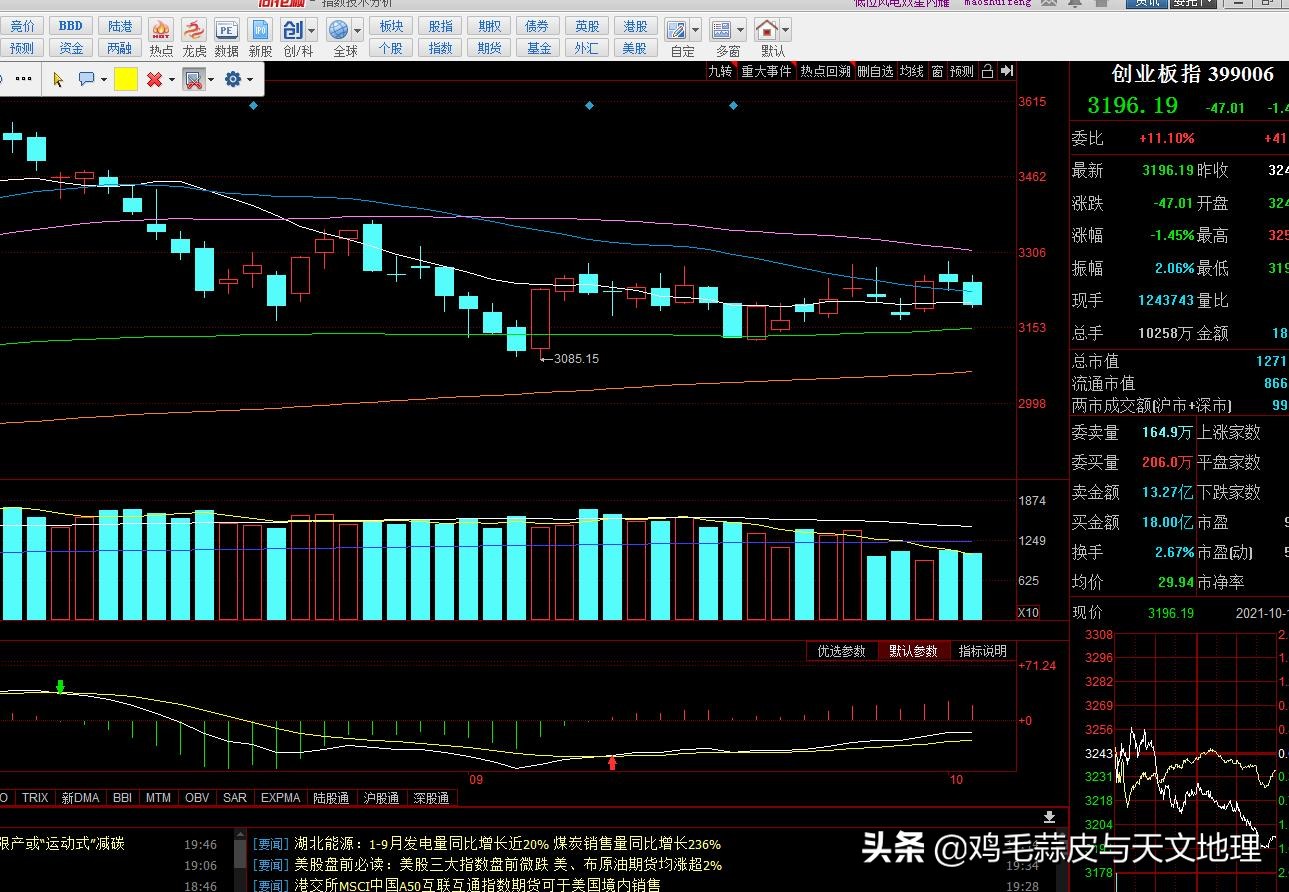1289x892 pixels.
Task: Switch to the SAR indicator tab
Action: point(235,798)
